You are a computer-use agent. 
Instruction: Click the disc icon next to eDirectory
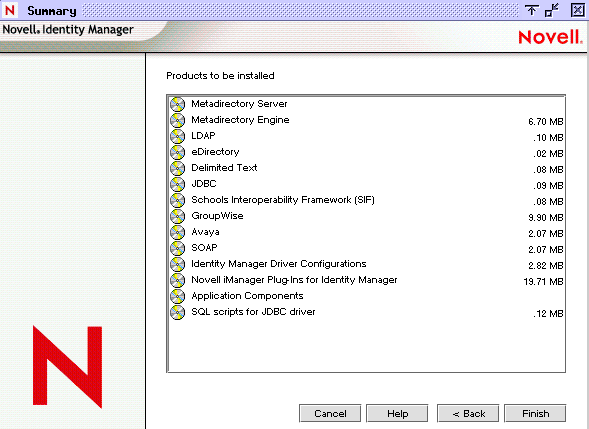click(178, 153)
